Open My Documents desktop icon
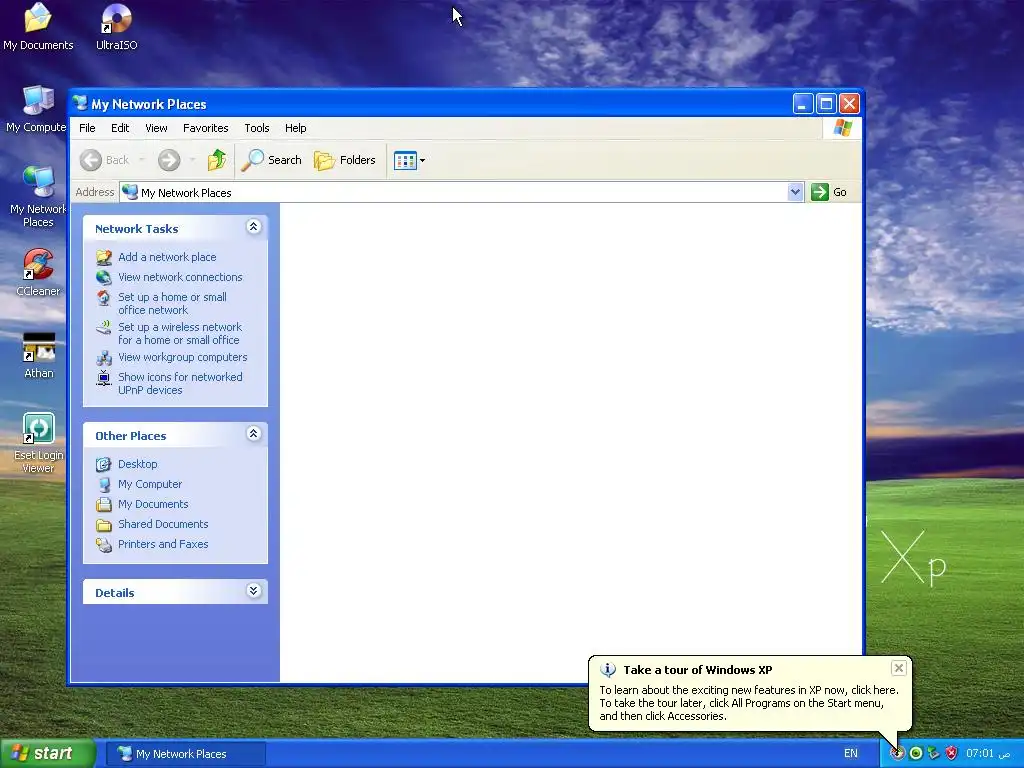 38,26
